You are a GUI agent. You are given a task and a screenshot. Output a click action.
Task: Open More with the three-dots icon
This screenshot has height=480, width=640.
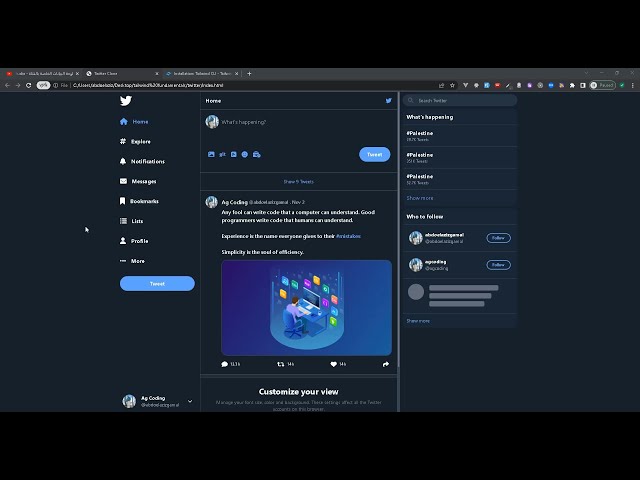[123, 260]
